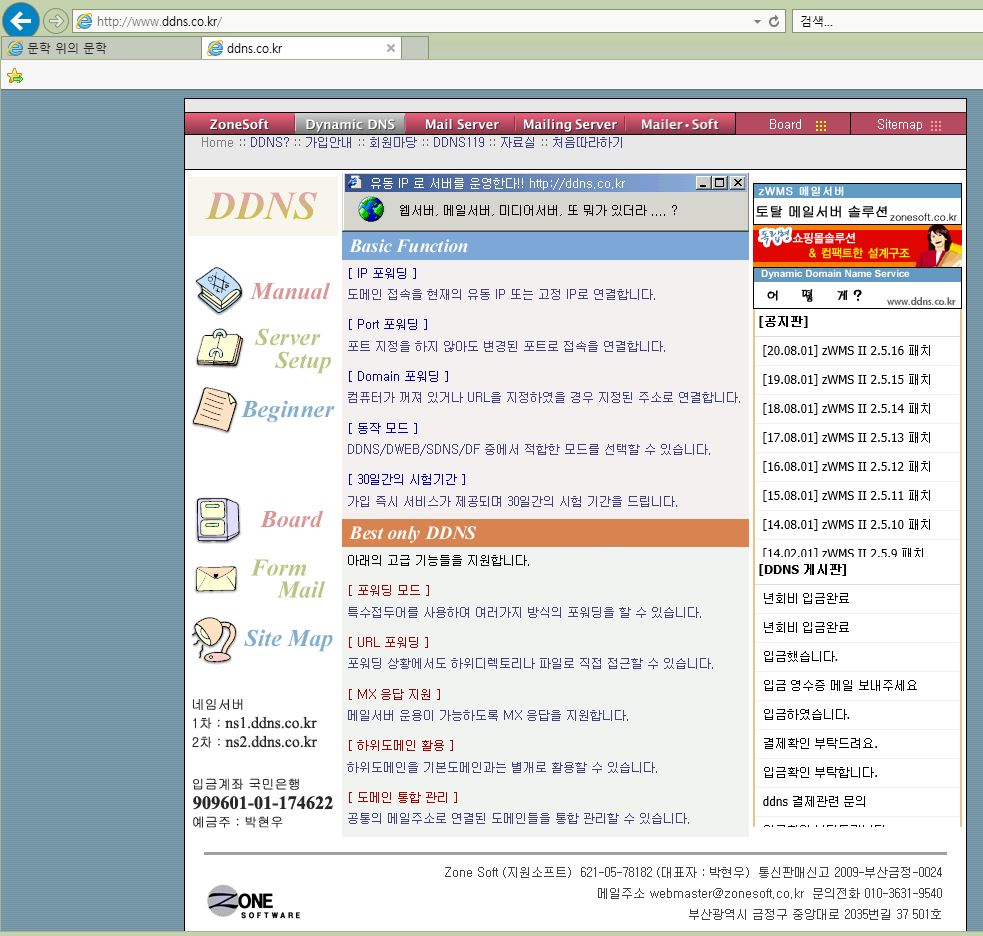Click the Beginner notepad icon
Image resolution: width=983 pixels, height=936 pixels.
[214, 409]
